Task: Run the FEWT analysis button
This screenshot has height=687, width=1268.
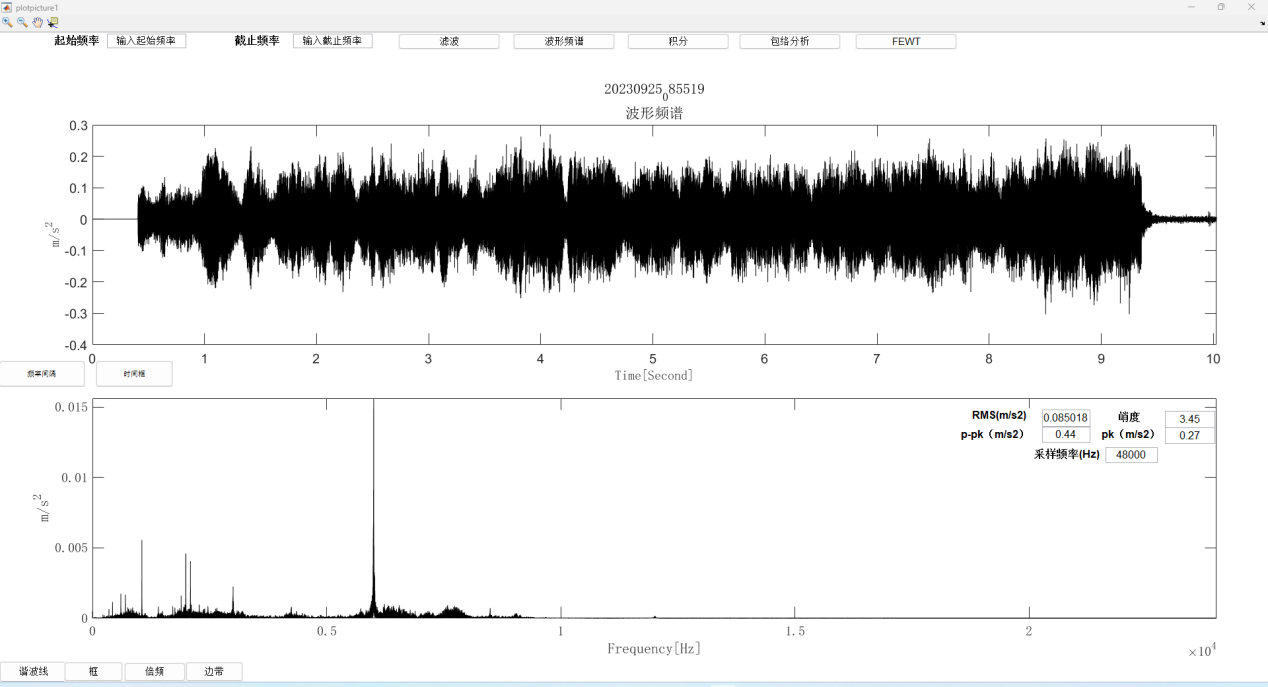Action: pyautogui.click(x=906, y=42)
